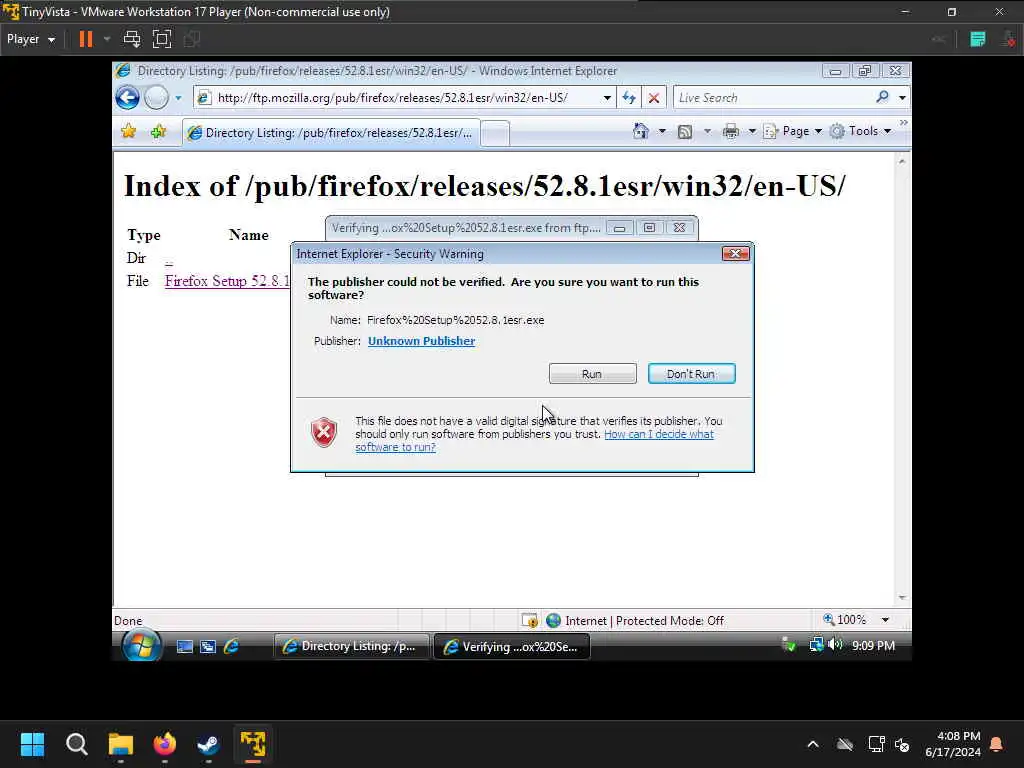The height and width of the screenshot is (768, 1024).
Task: Open Steam from host taskbar
Action: 209,744
